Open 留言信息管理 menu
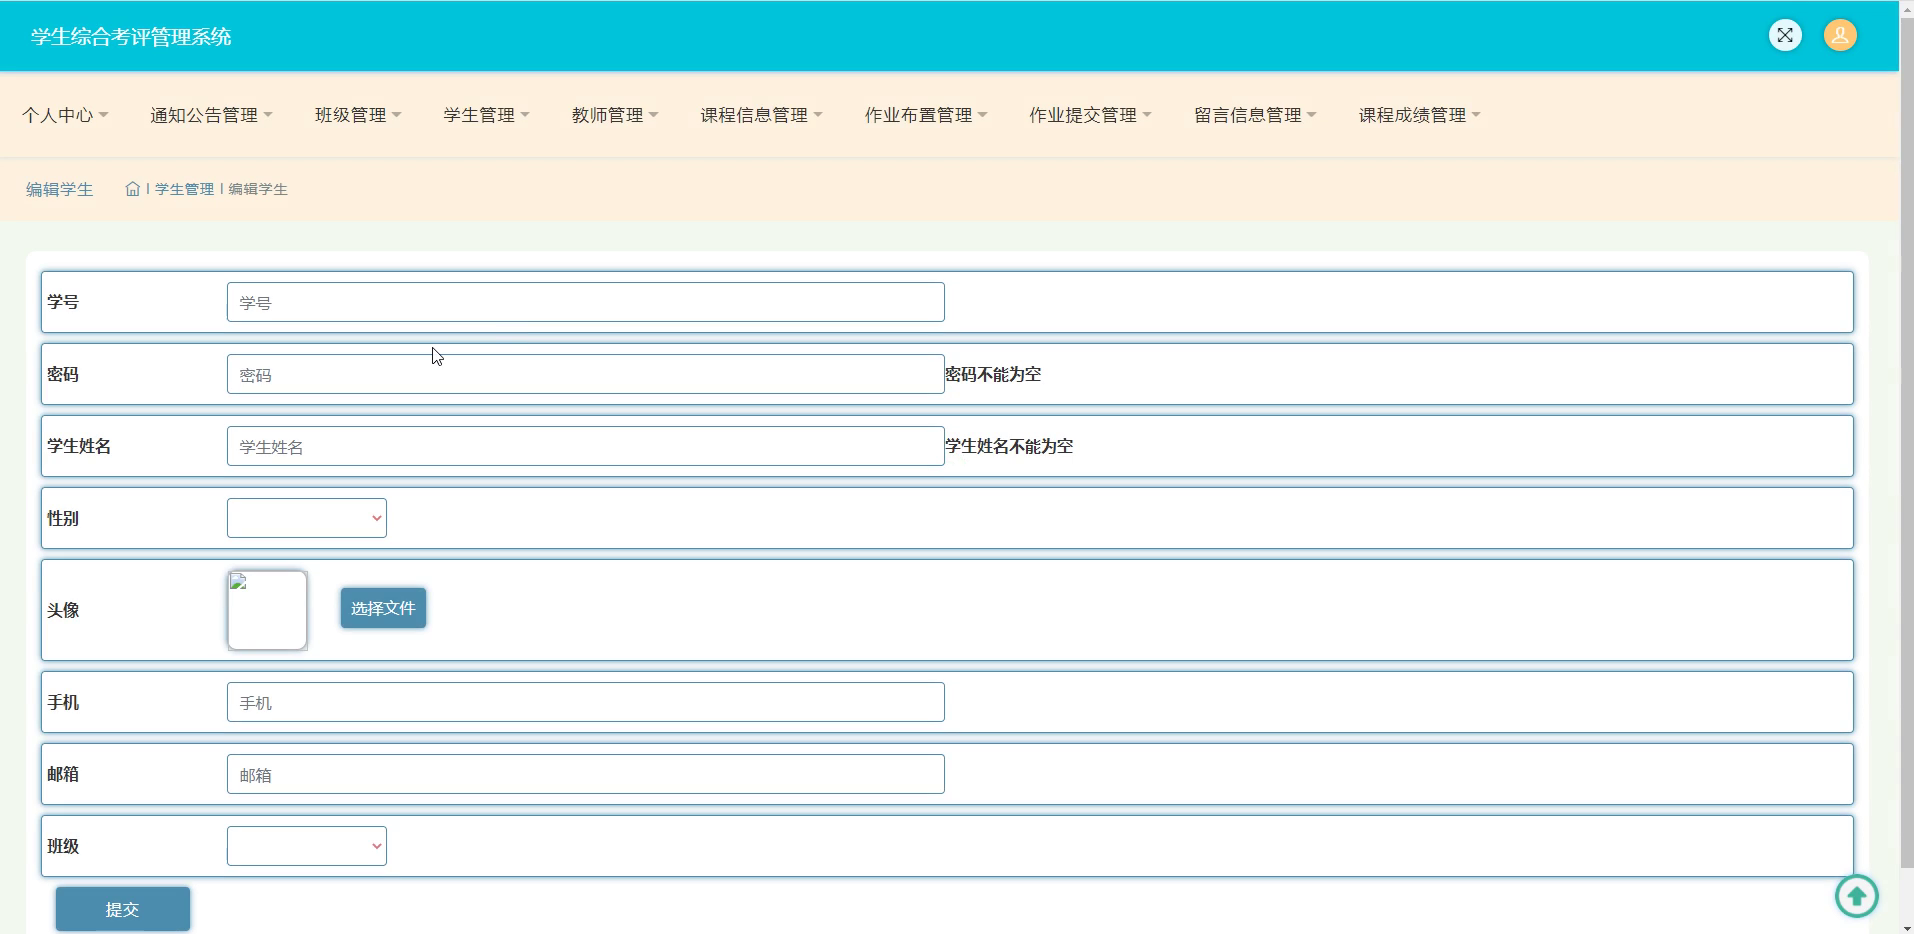 pos(1255,115)
